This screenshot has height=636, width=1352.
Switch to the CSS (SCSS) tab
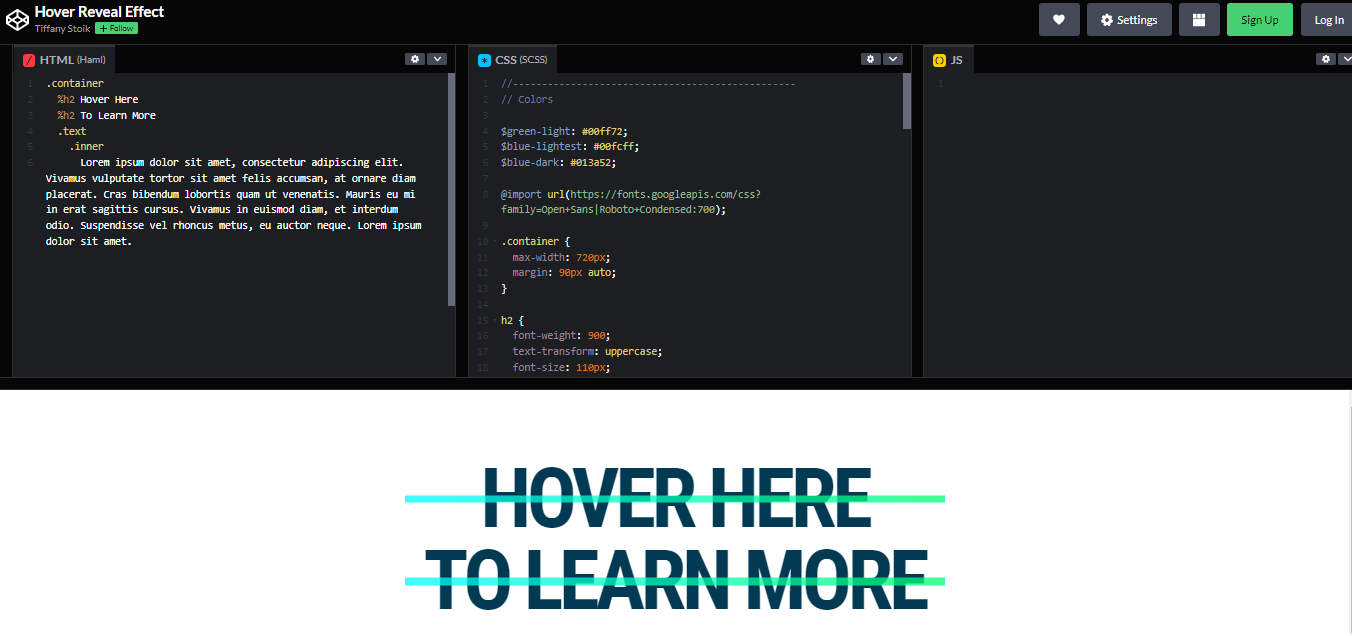point(520,59)
